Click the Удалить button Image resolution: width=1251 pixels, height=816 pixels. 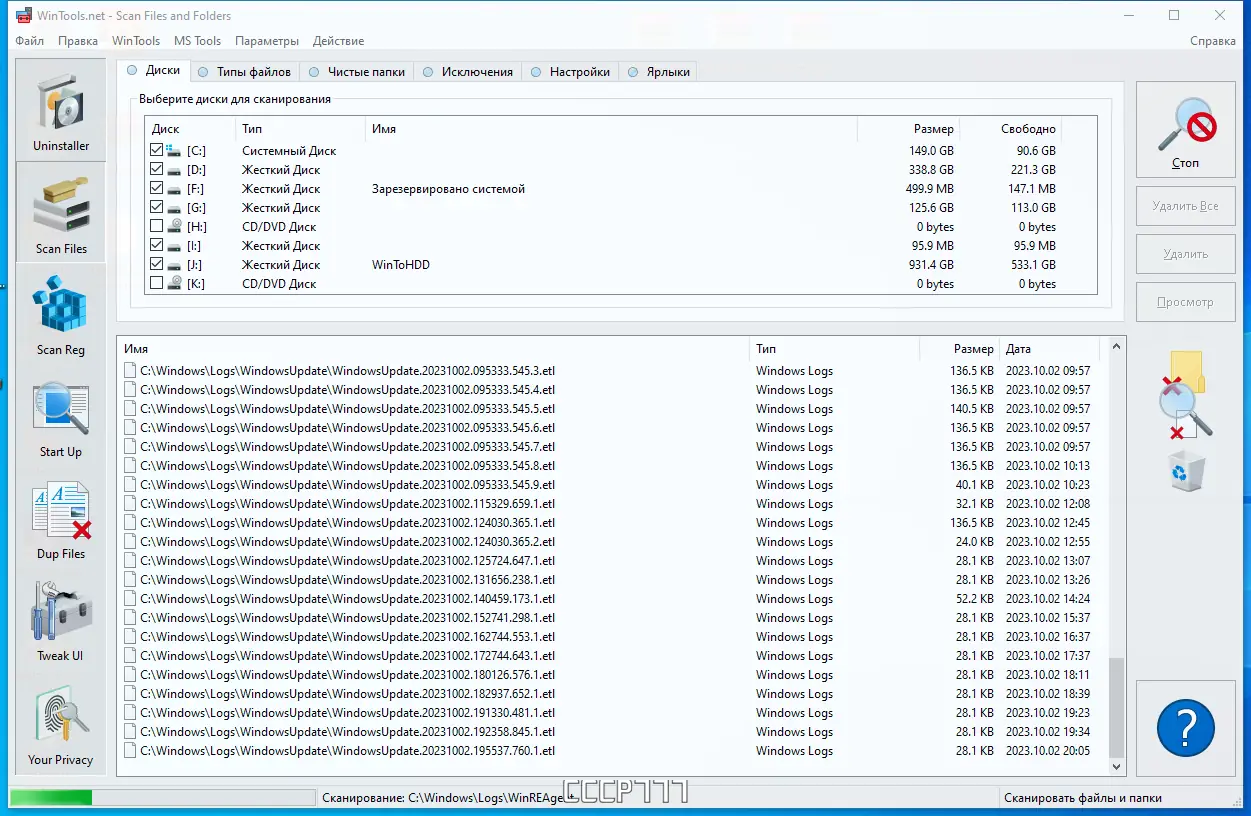tap(1185, 254)
